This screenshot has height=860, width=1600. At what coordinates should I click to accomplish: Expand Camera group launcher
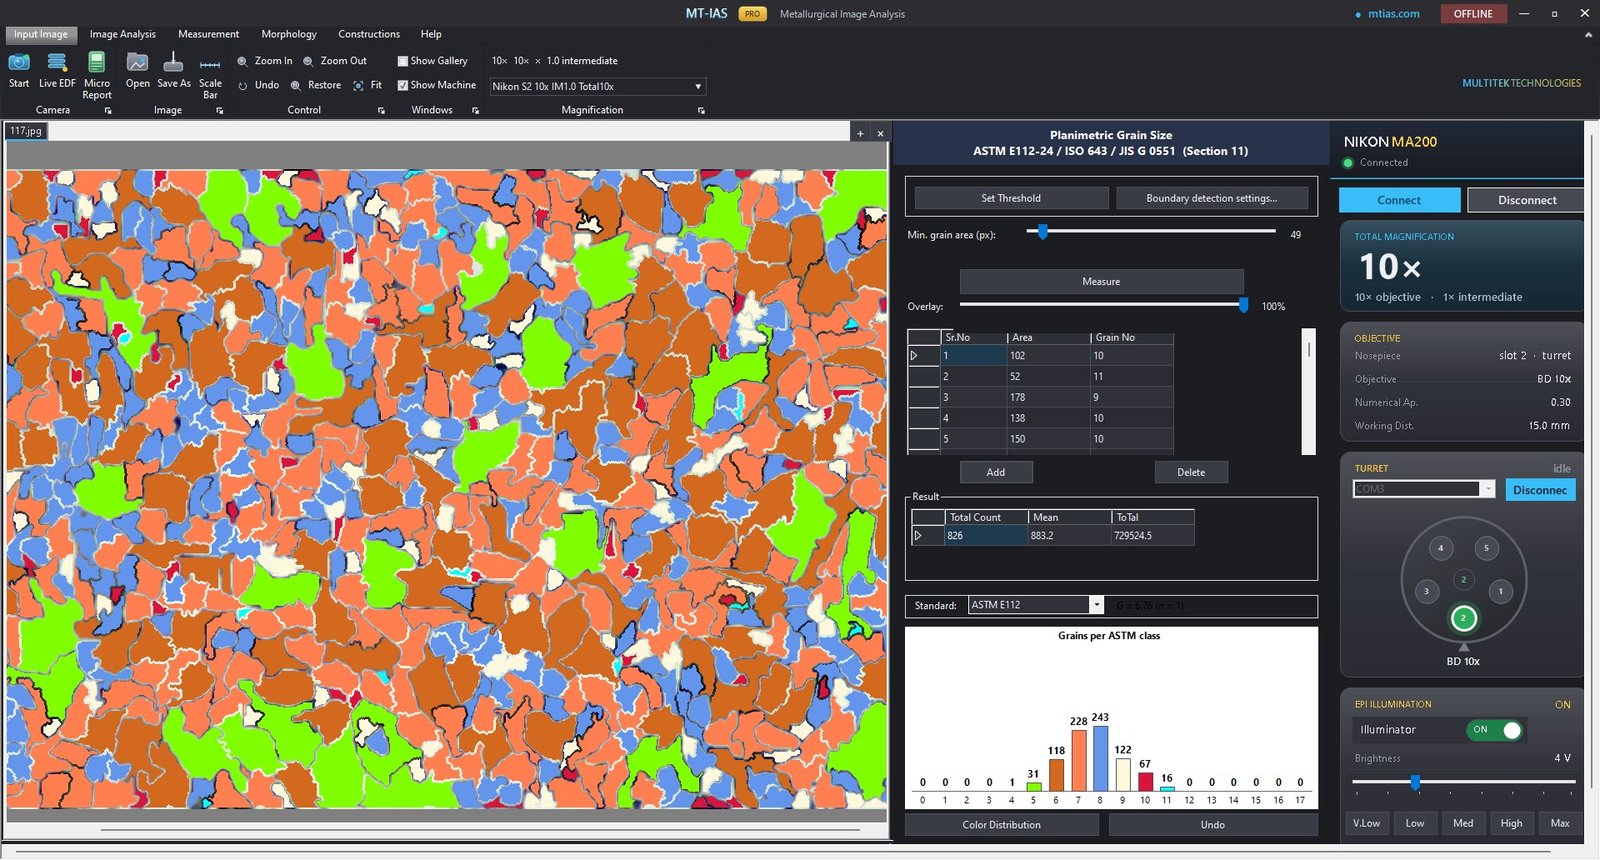click(108, 111)
